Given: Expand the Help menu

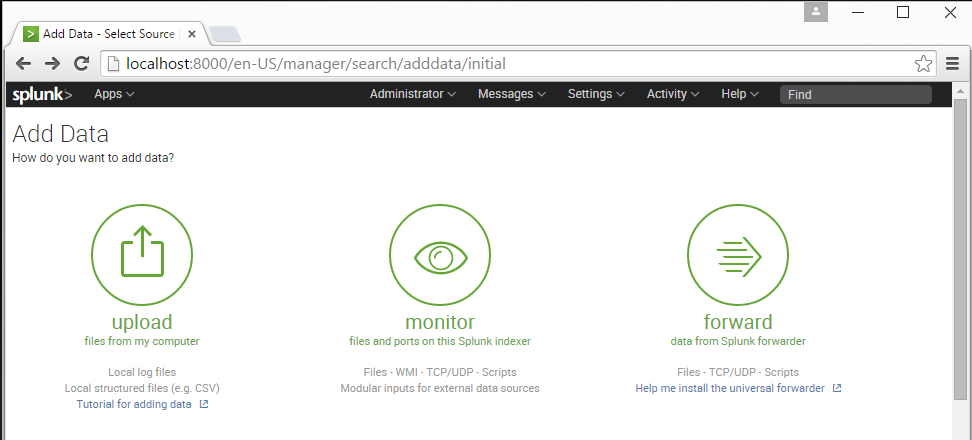Looking at the screenshot, I should coord(740,94).
